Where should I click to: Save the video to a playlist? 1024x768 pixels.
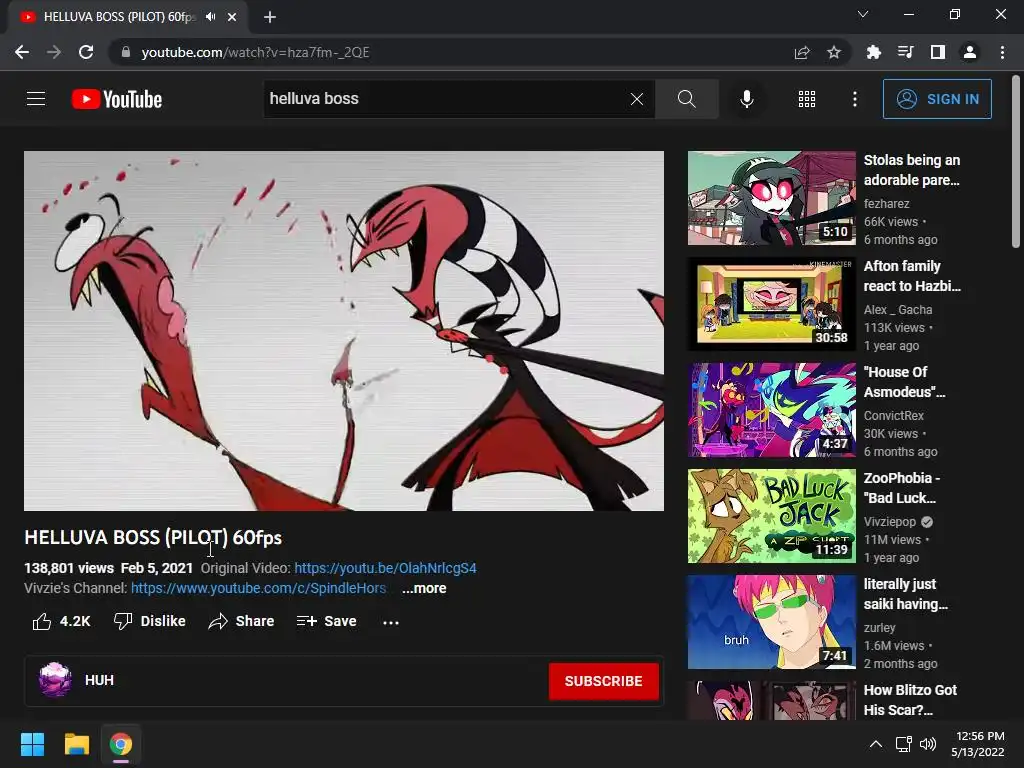[327, 621]
